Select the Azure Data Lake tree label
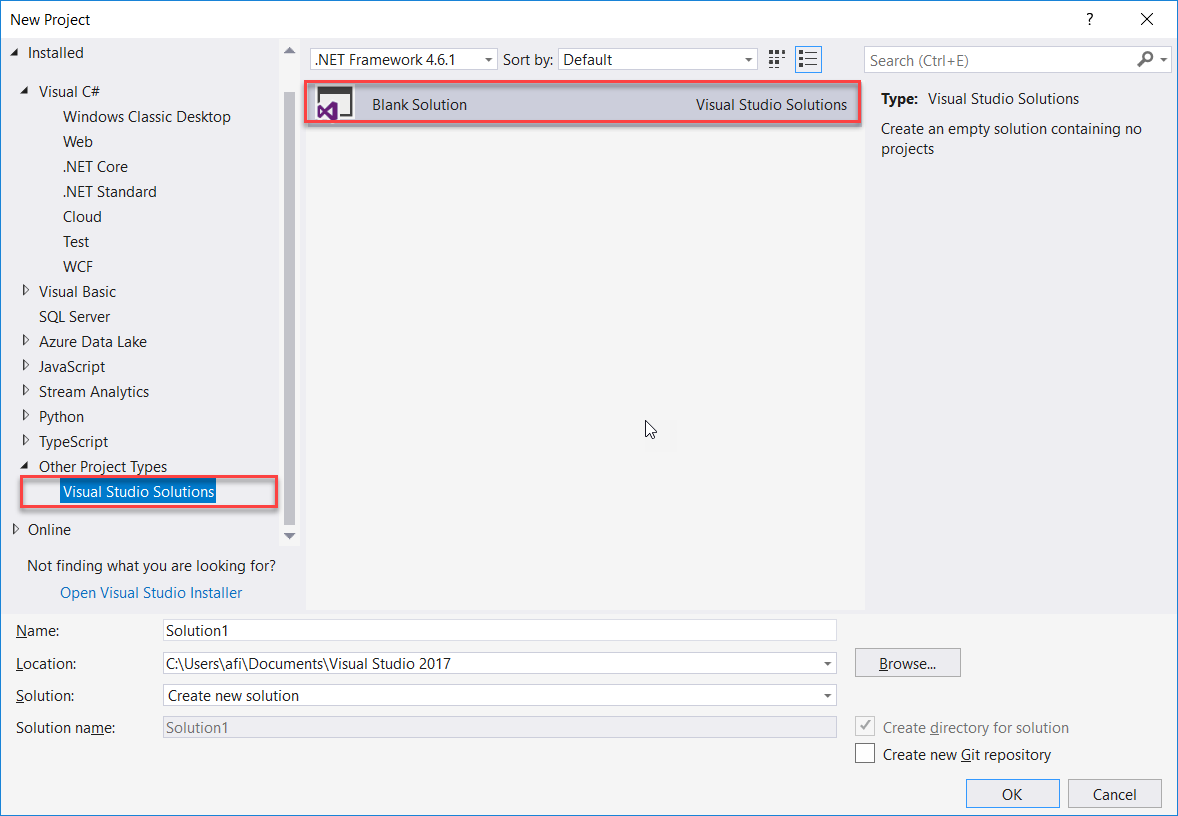Screen dimensions: 1178x816 93,341
